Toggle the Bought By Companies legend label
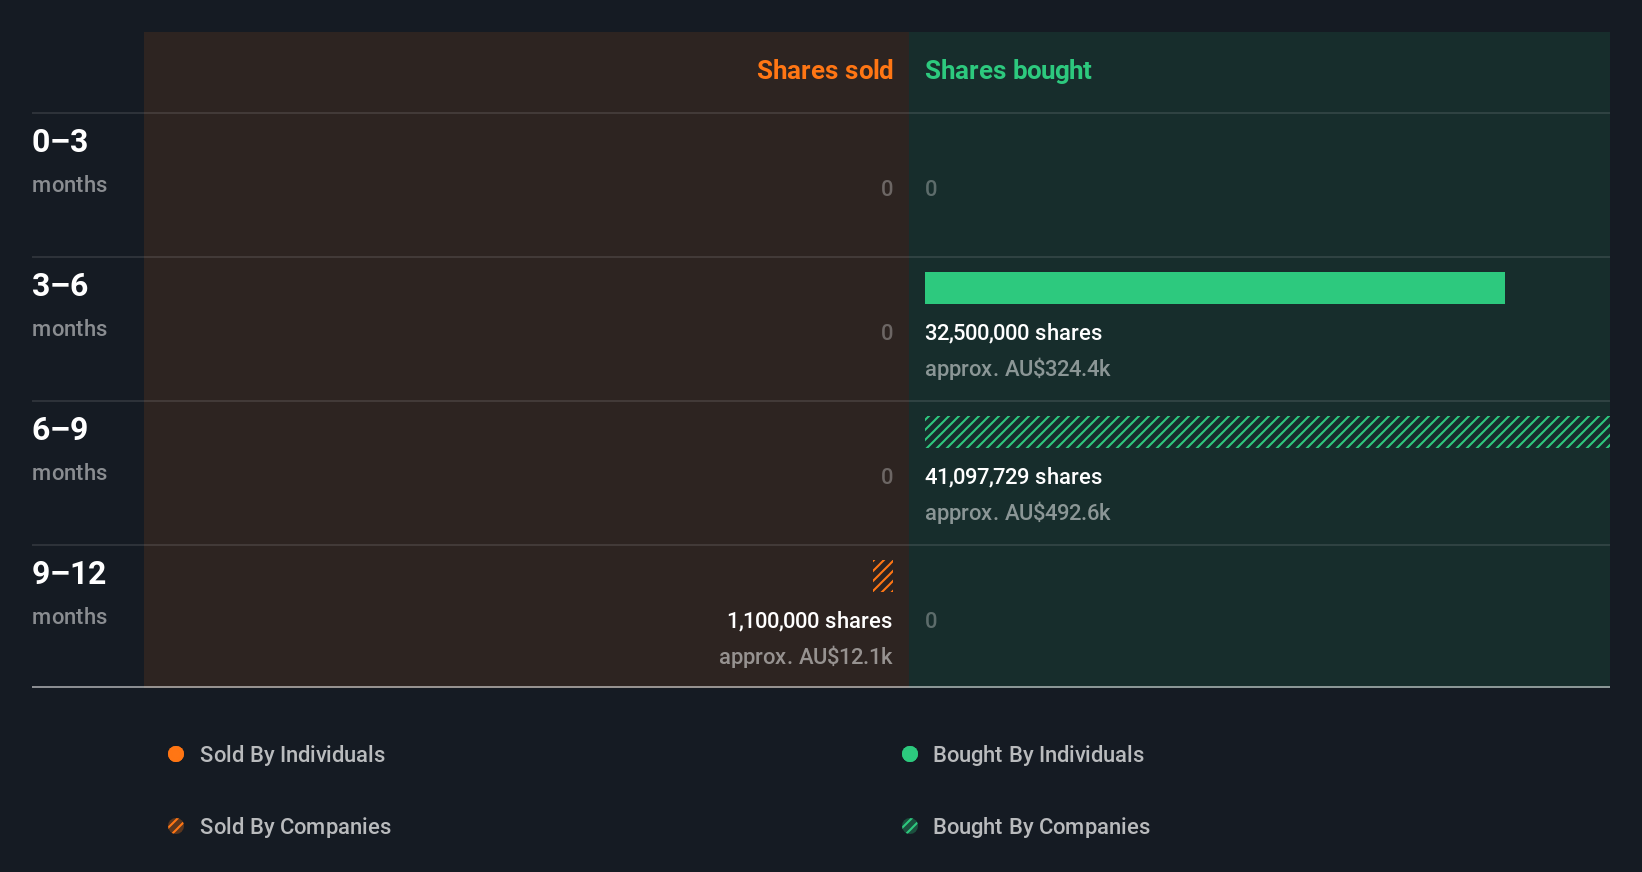 tap(1041, 826)
